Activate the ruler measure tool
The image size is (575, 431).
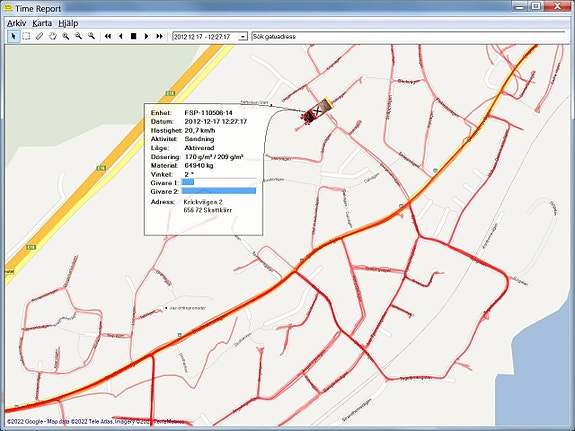click(x=39, y=36)
